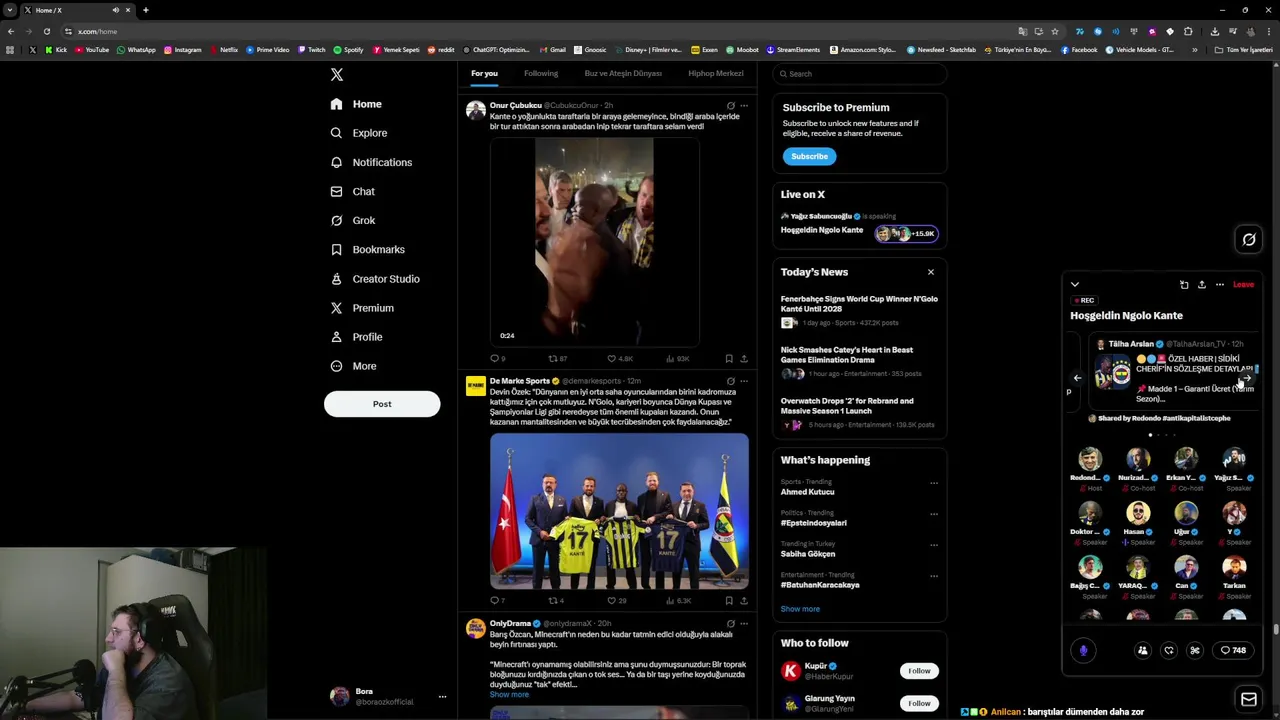This screenshot has height=720, width=1280.
Task: Open Creator Studio in the sidebar
Action: [x=374, y=279]
